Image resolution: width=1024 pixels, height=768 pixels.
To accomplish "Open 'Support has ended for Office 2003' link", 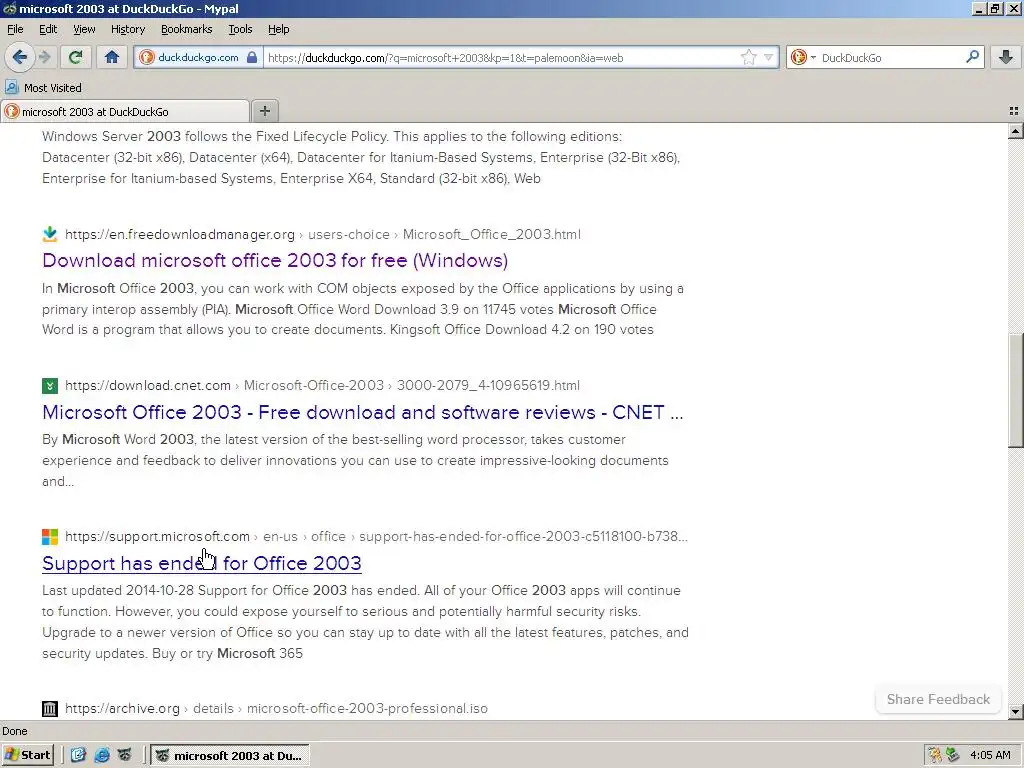I will point(202,563).
